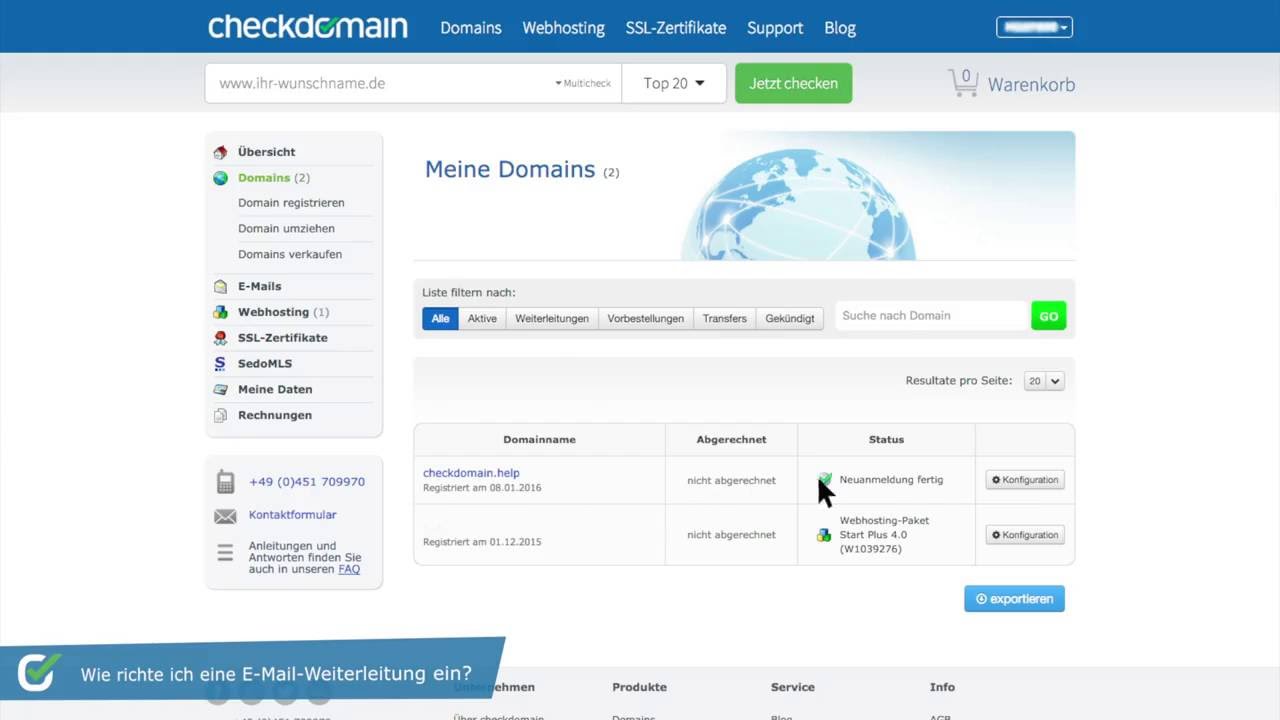Click the SSL-Zertifikate seal icon
This screenshot has width=1280, height=720.
[x=220, y=338]
